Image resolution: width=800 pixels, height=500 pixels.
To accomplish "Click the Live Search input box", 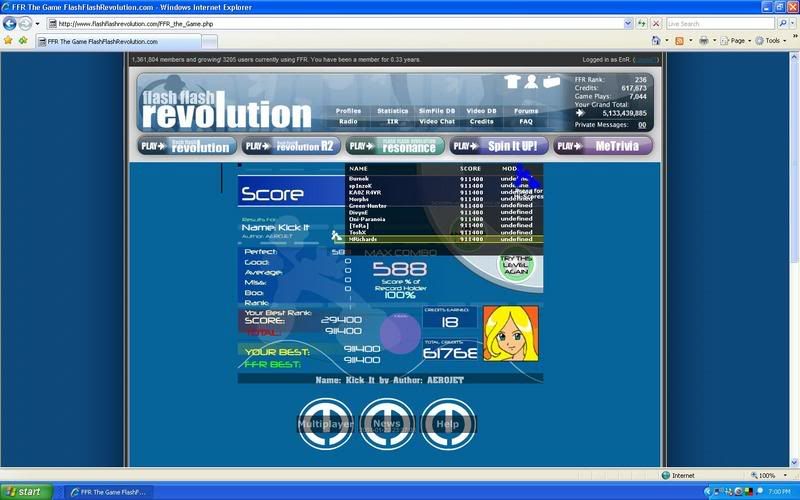I will [720, 23].
